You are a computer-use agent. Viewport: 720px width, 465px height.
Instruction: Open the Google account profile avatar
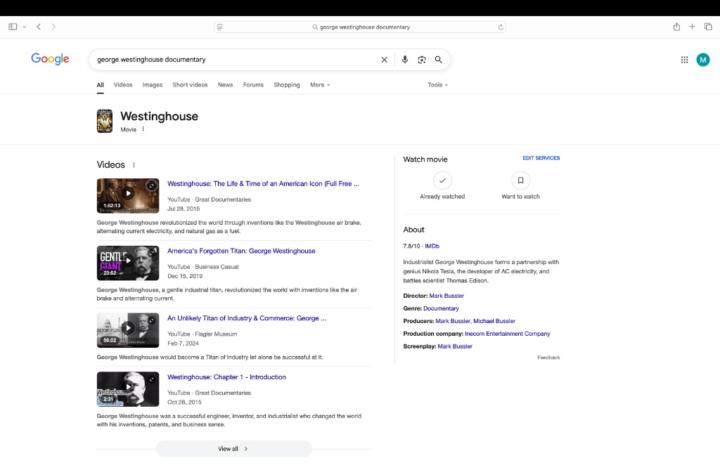pyautogui.click(x=703, y=60)
